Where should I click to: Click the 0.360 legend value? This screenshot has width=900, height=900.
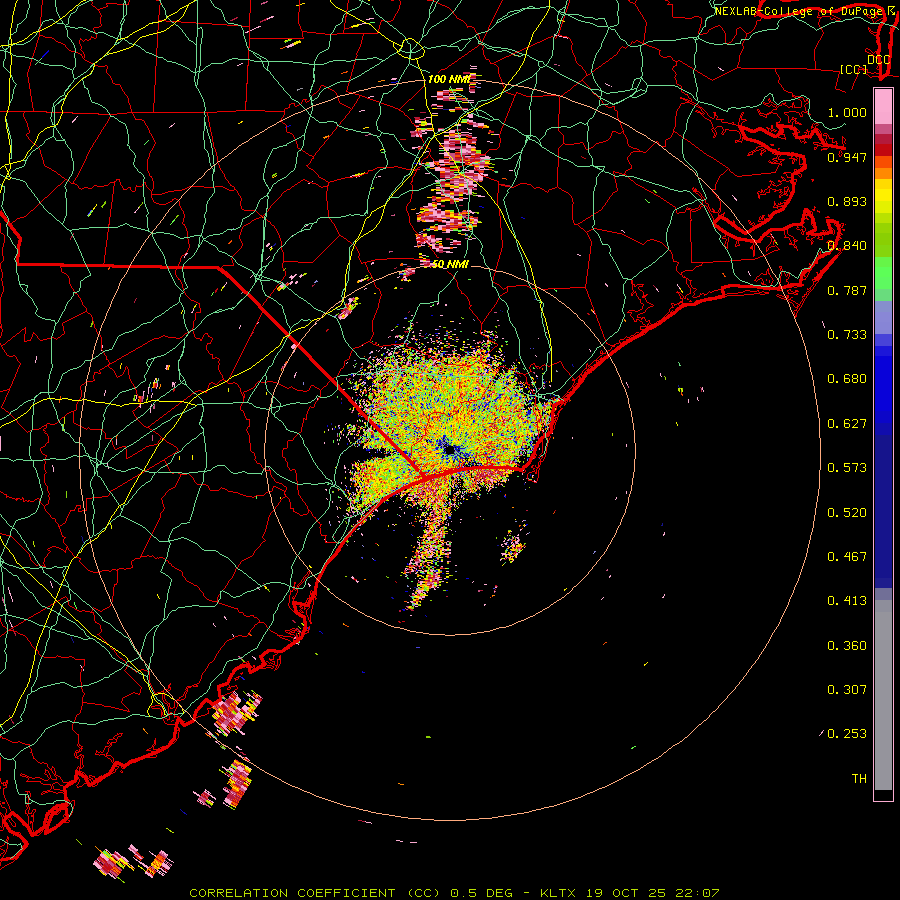coord(847,646)
